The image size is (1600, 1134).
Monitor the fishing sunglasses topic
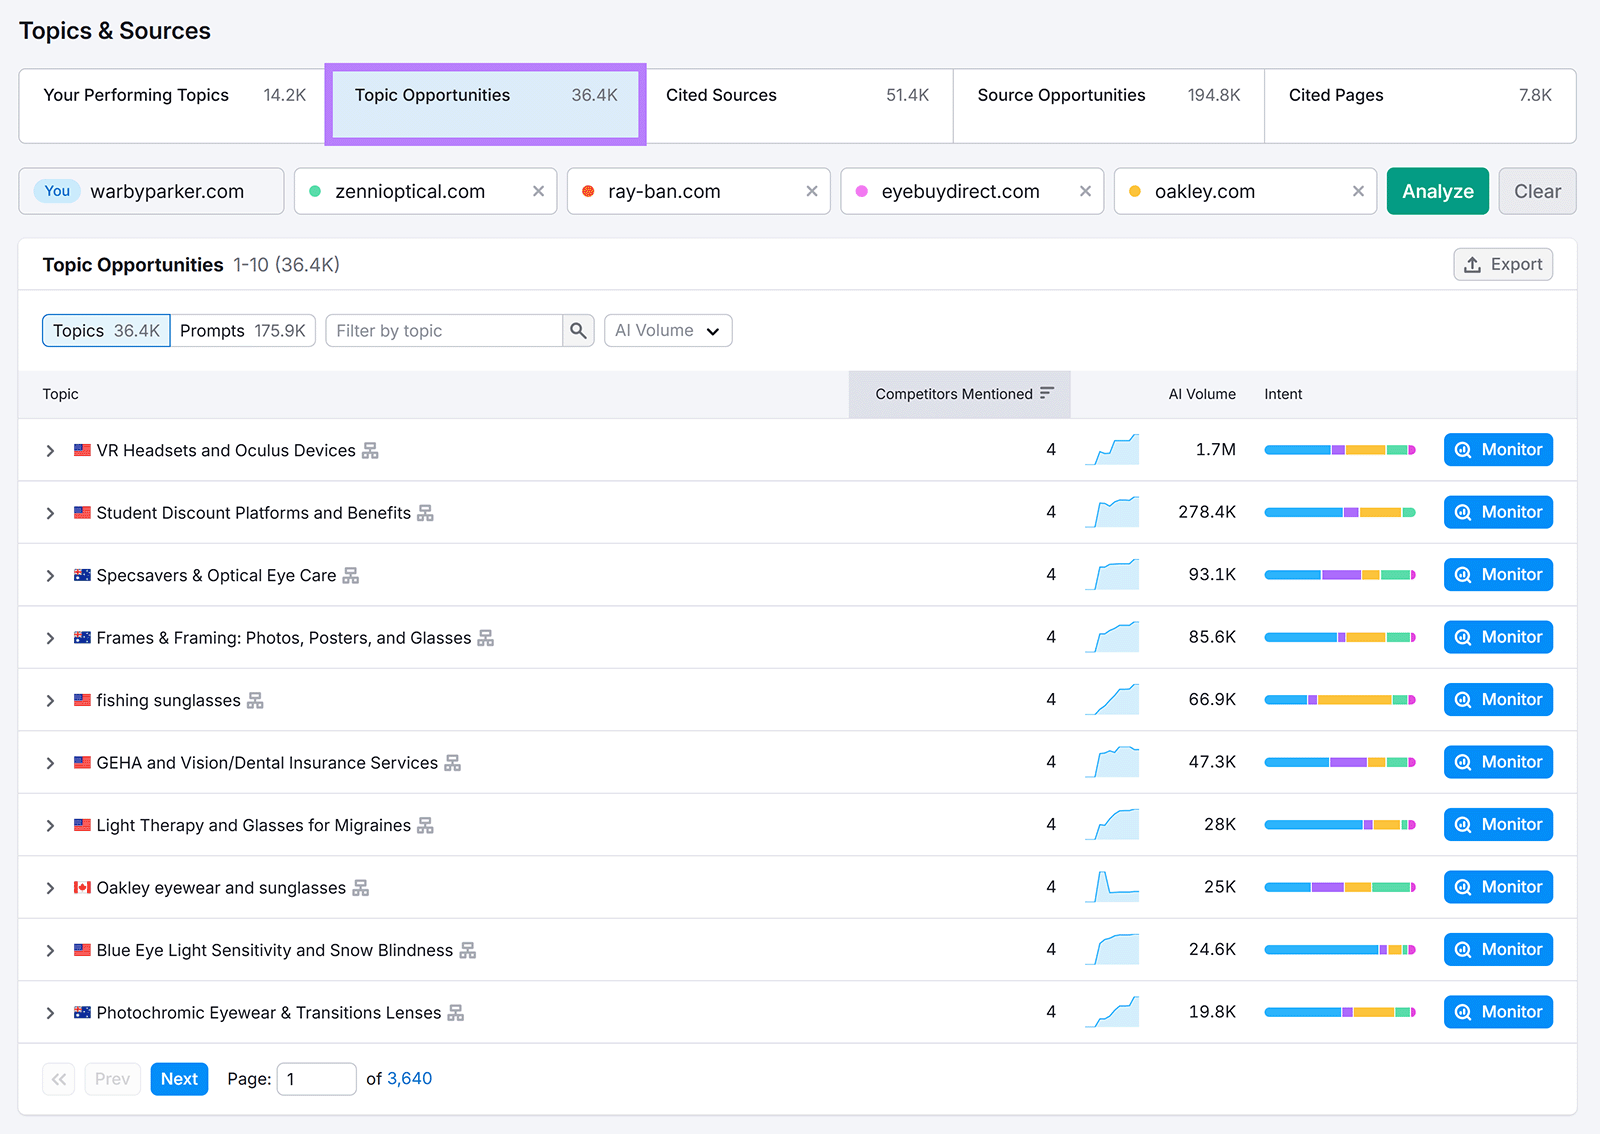pos(1498,700)
